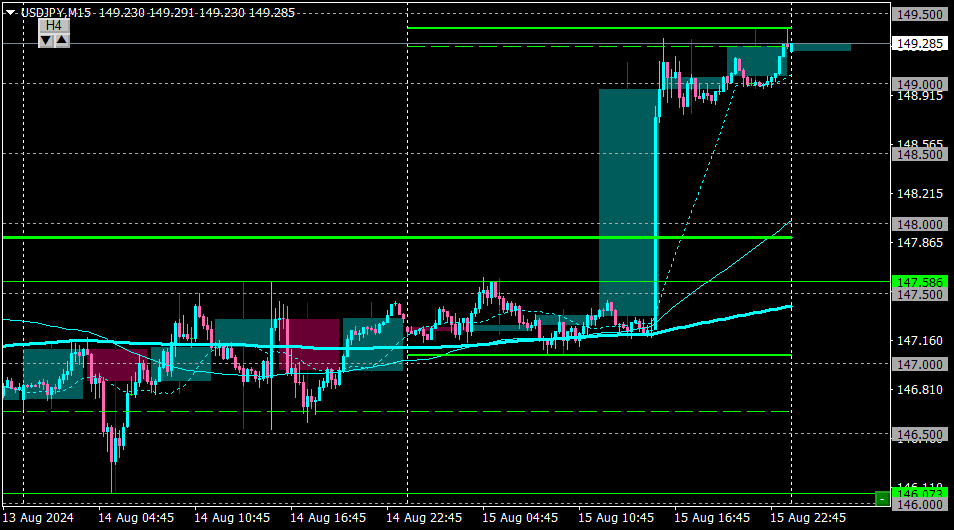
Task: Click the 147.160 price scale value
Action: (920, 341)
